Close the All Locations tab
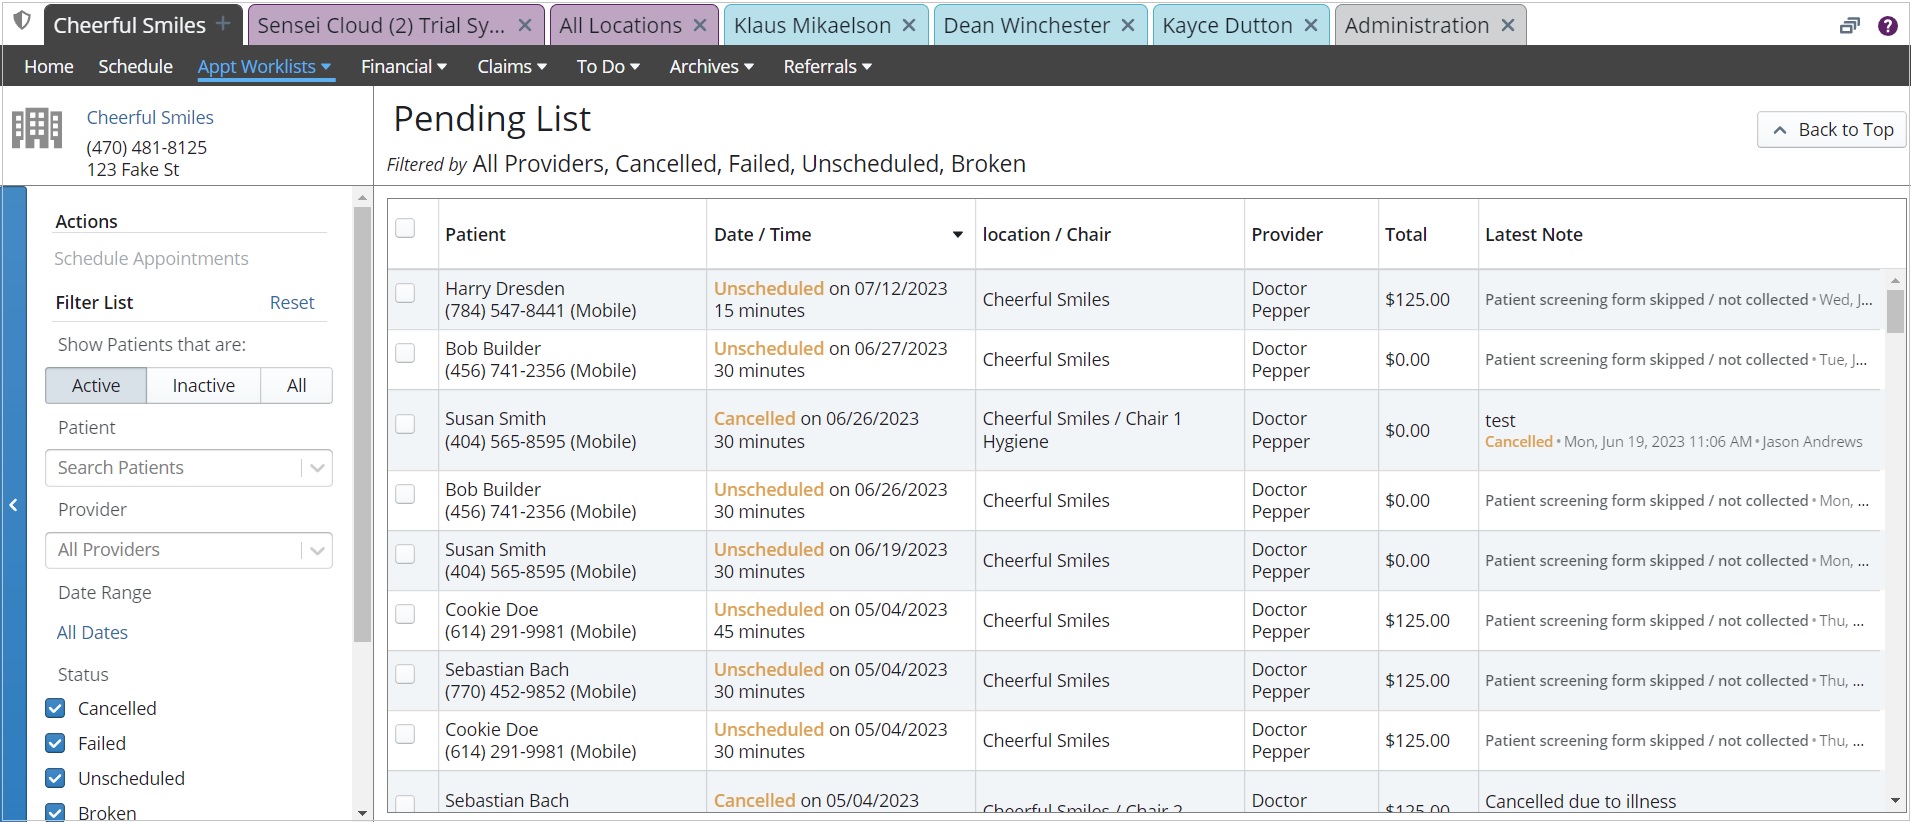Image resolution: width=1911 pixels, height=822 pixels. [x=700, y=25]
